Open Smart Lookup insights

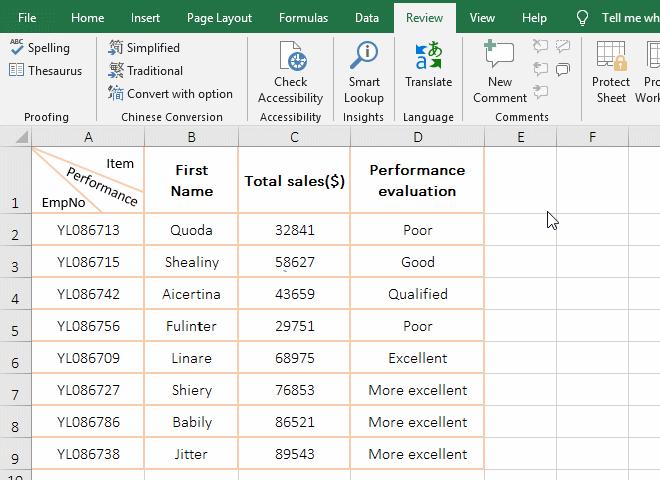pyautogui.click(x=363, y=72)
